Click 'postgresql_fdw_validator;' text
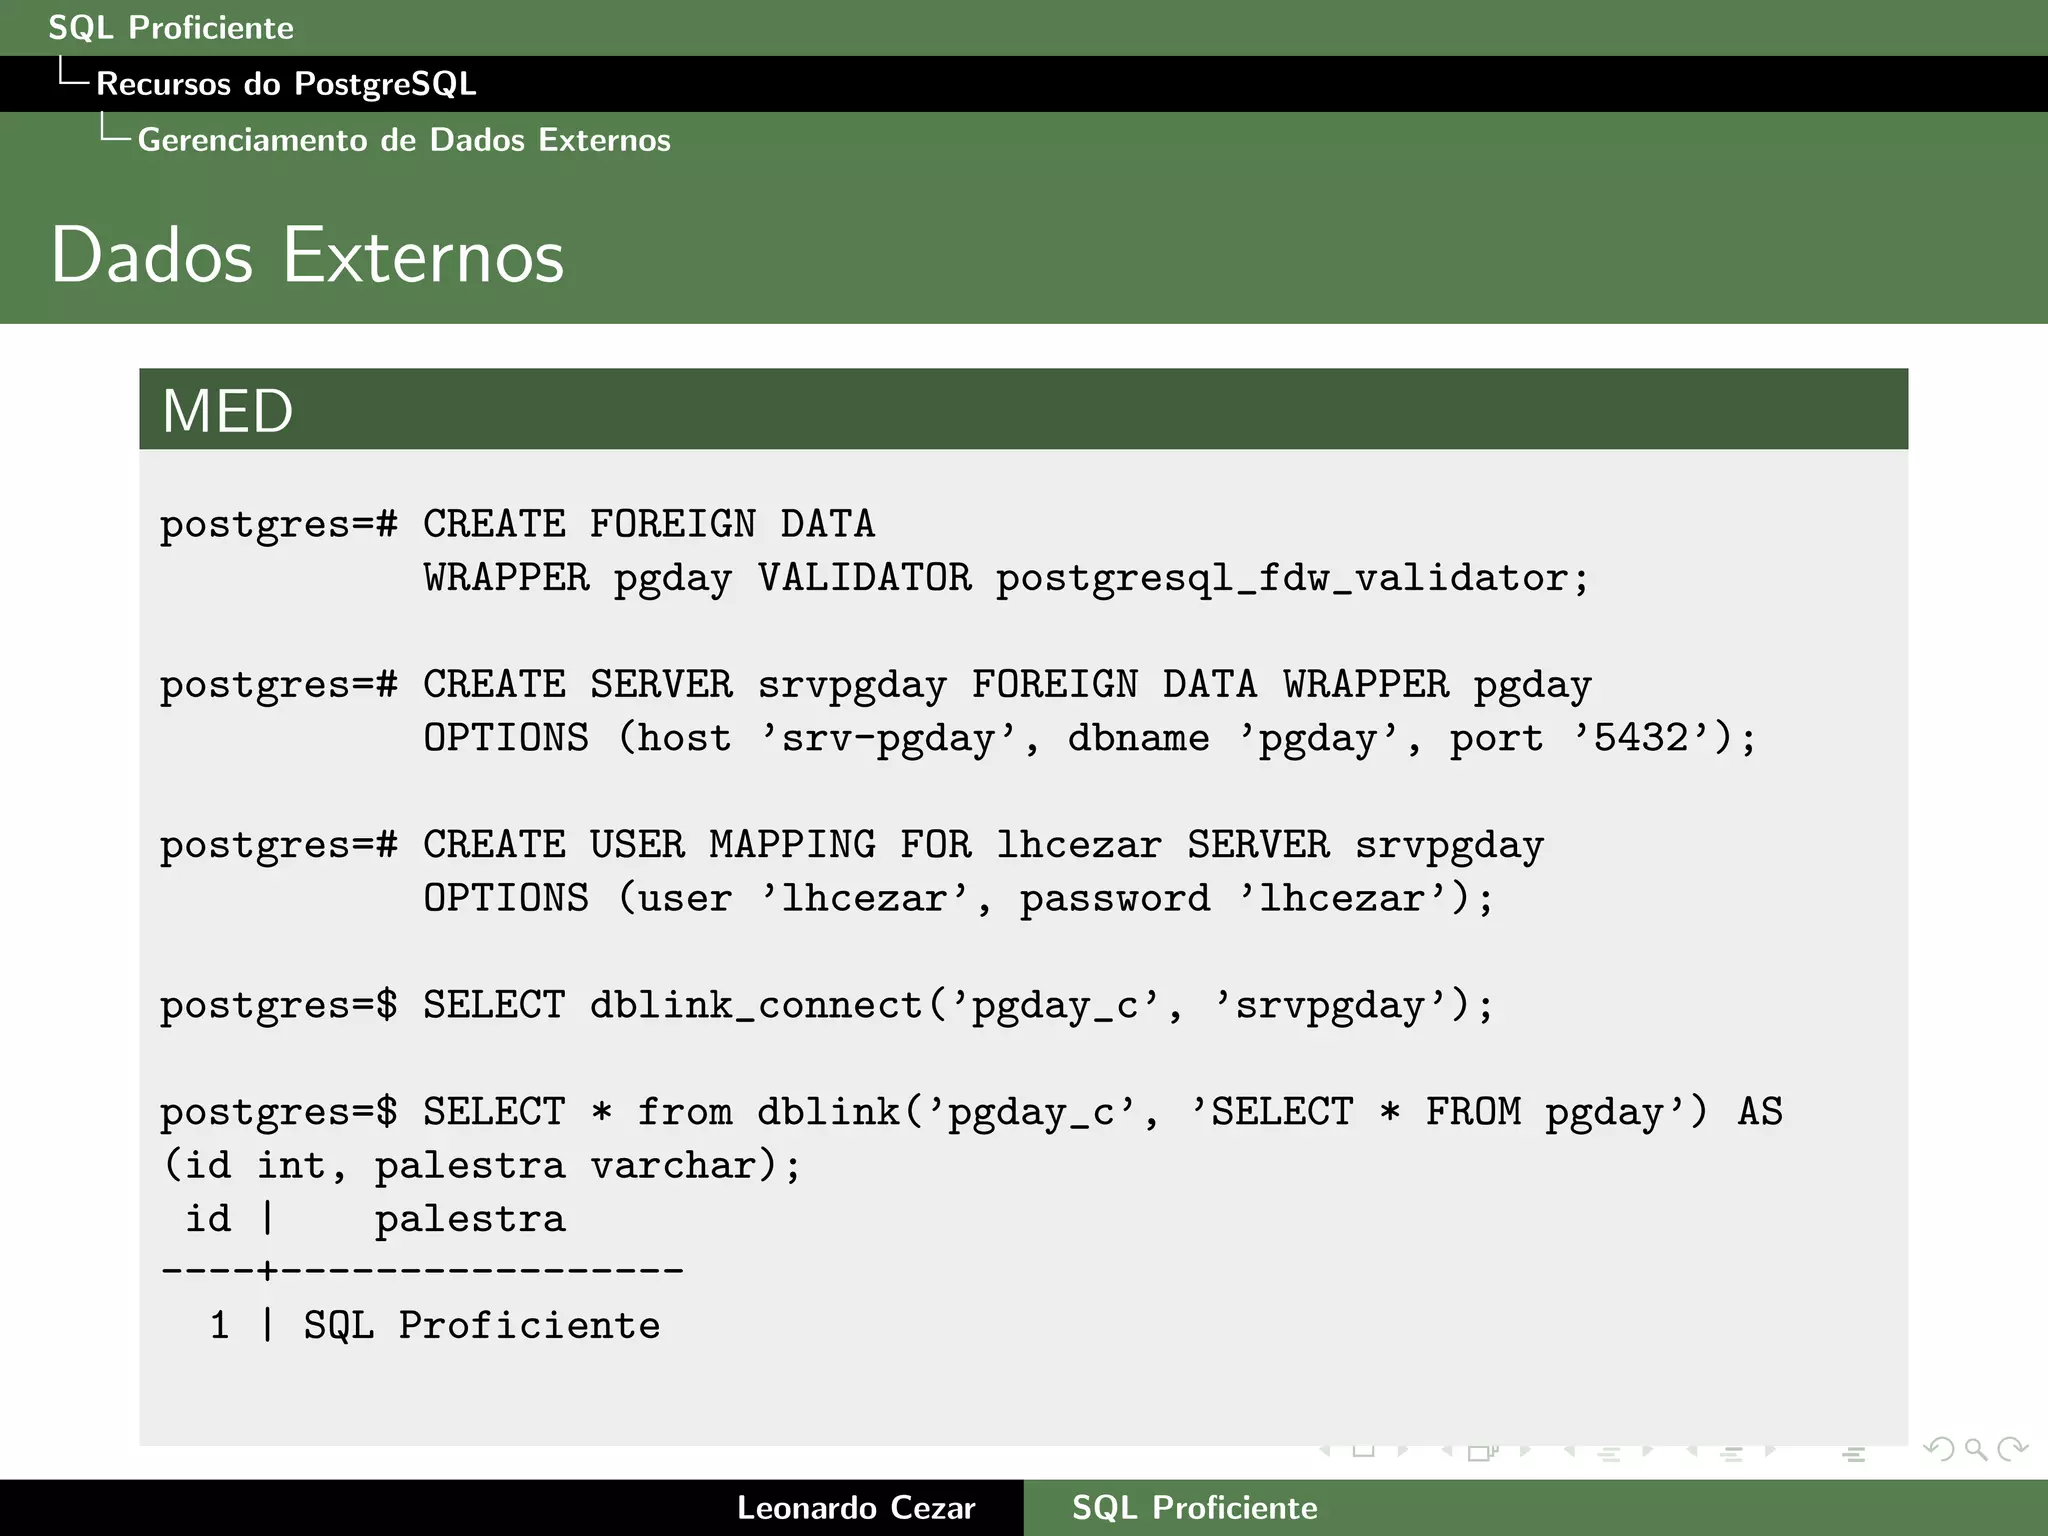 coord(1292,579)
